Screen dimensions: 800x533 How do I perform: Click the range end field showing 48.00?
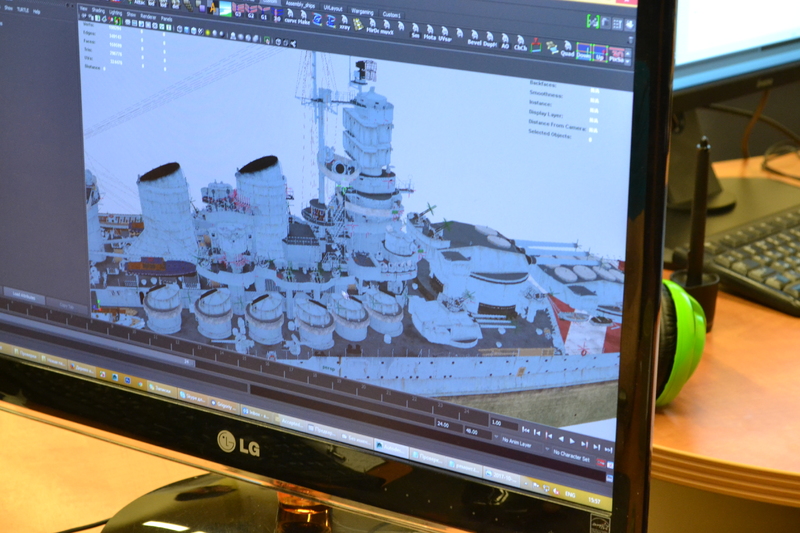(x=471, y=433)
